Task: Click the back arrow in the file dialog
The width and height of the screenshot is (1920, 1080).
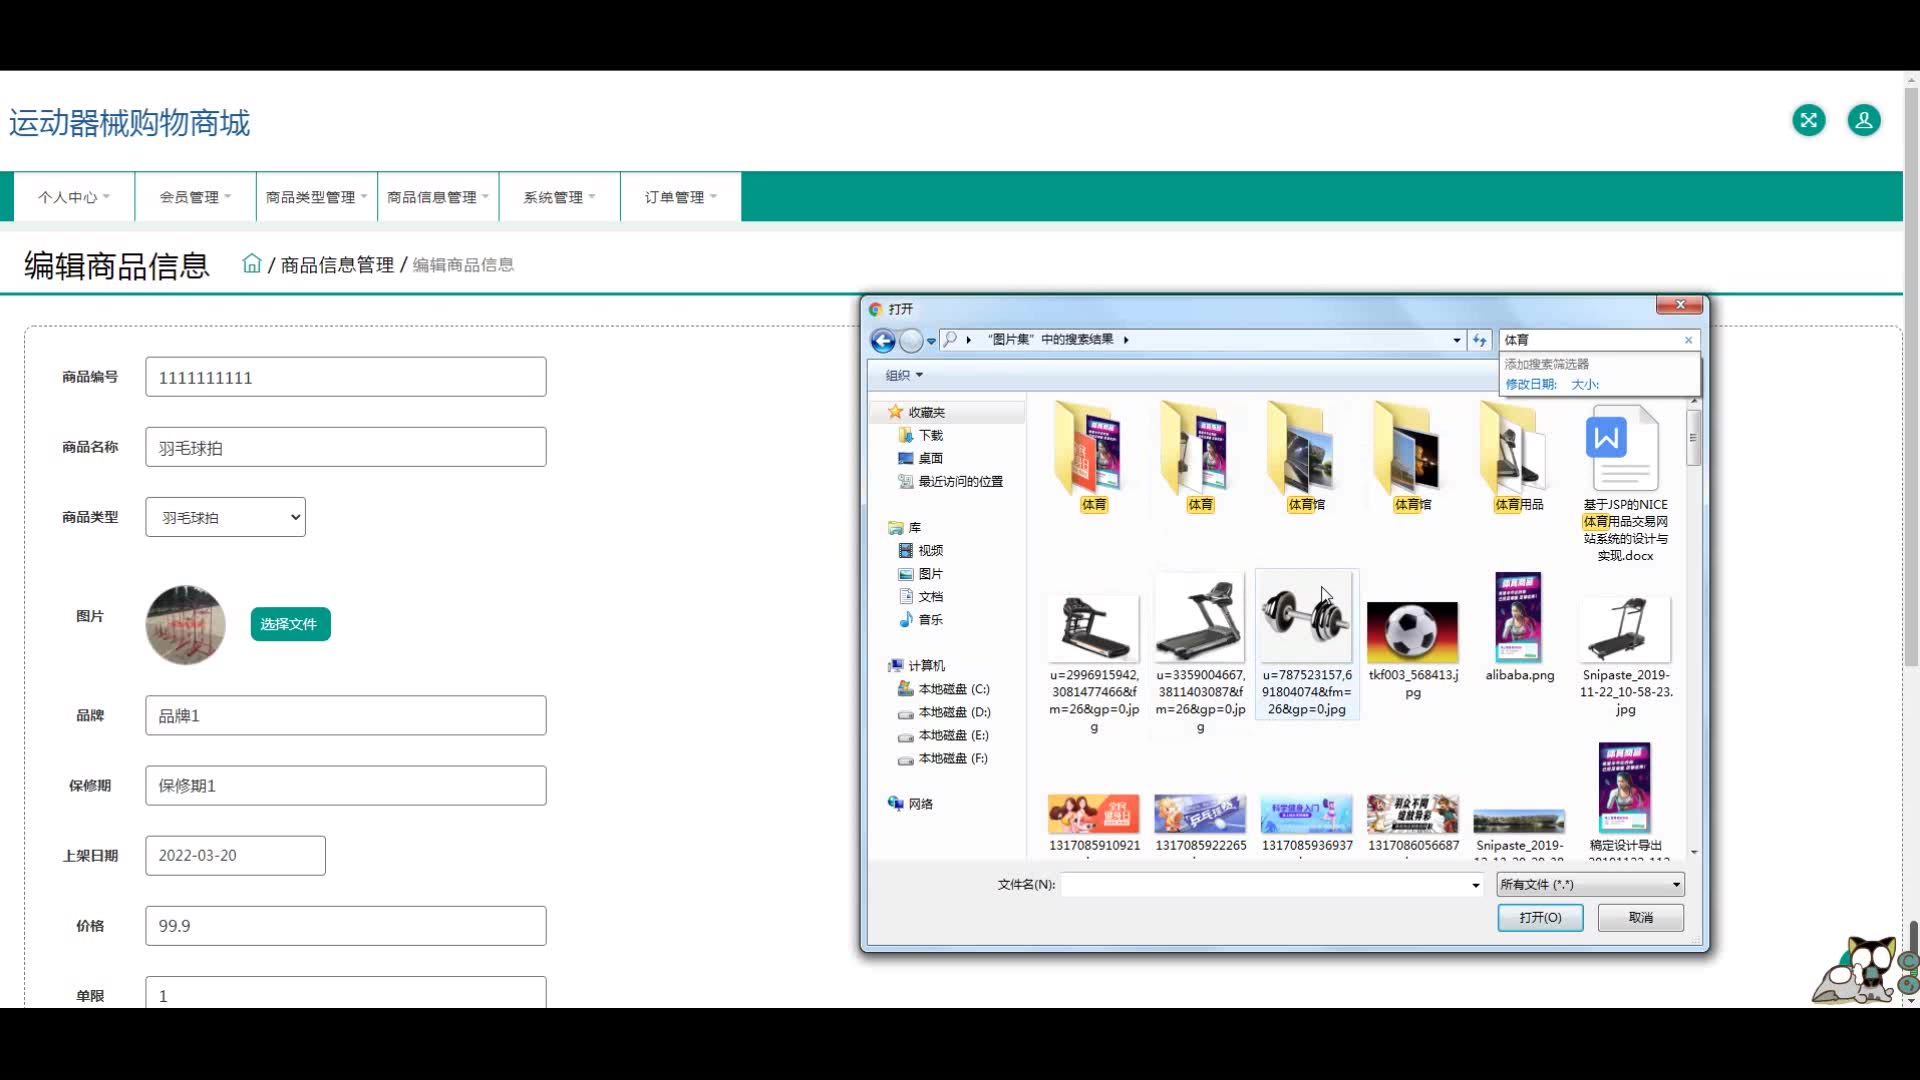Action: 883,340
